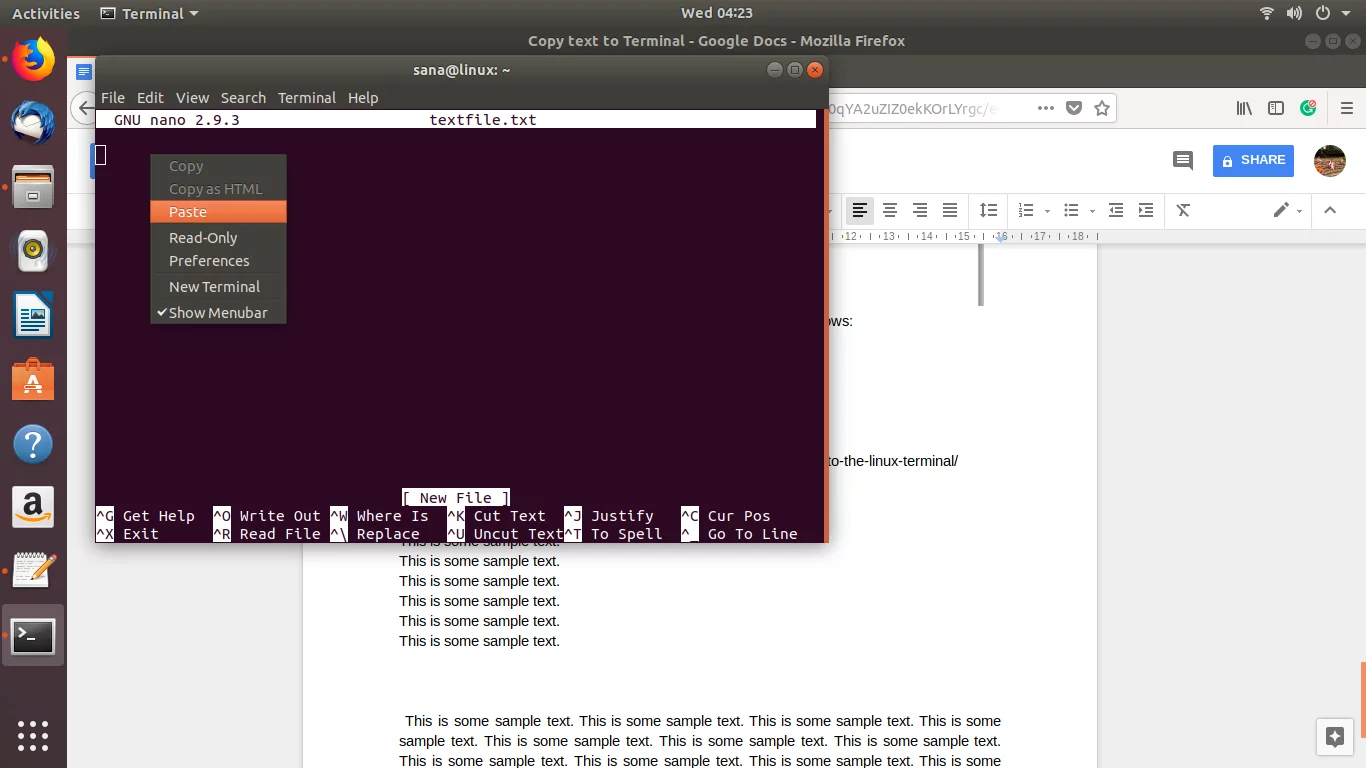The width and height of the screenshot is (1366, 768).
Task: Increase indent using toolbar icon
Action: point(1146,210)
